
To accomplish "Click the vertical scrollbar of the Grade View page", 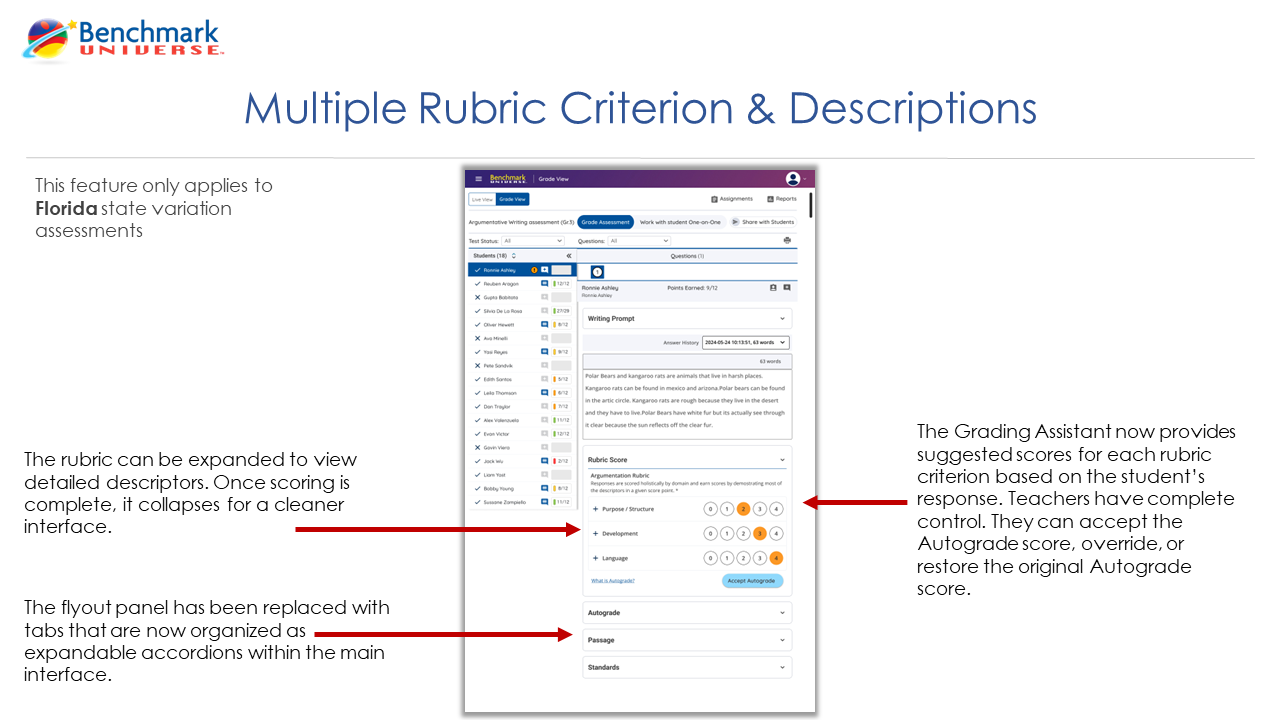I will click(x=811, y=205).
